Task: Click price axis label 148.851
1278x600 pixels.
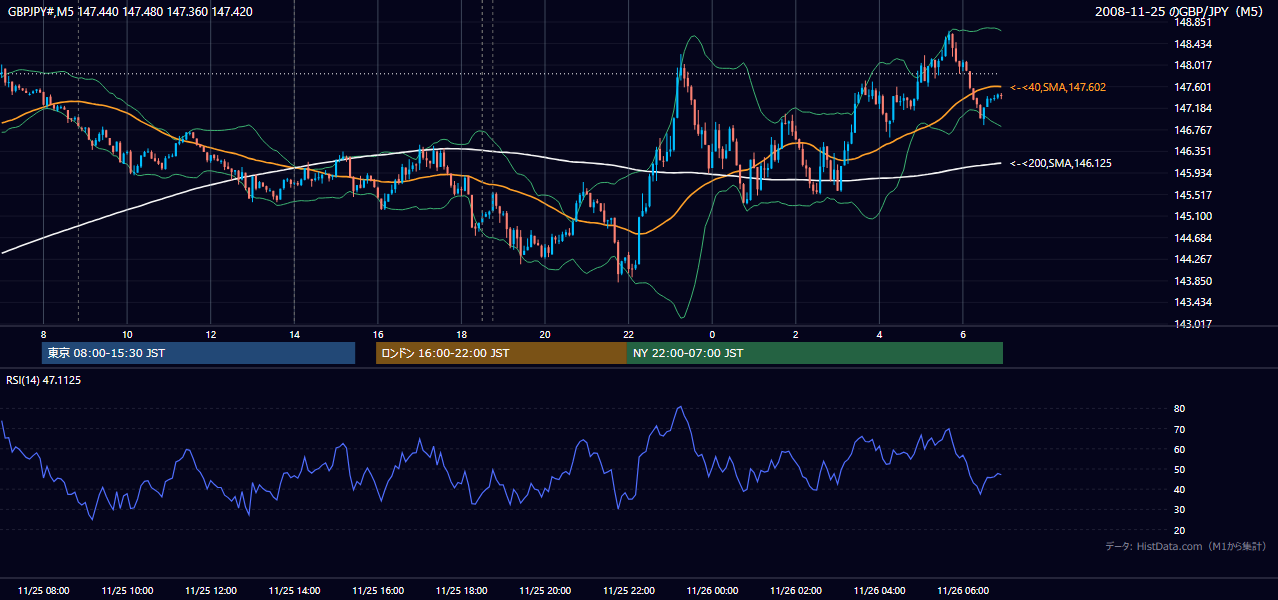Action: point(1195,22)
